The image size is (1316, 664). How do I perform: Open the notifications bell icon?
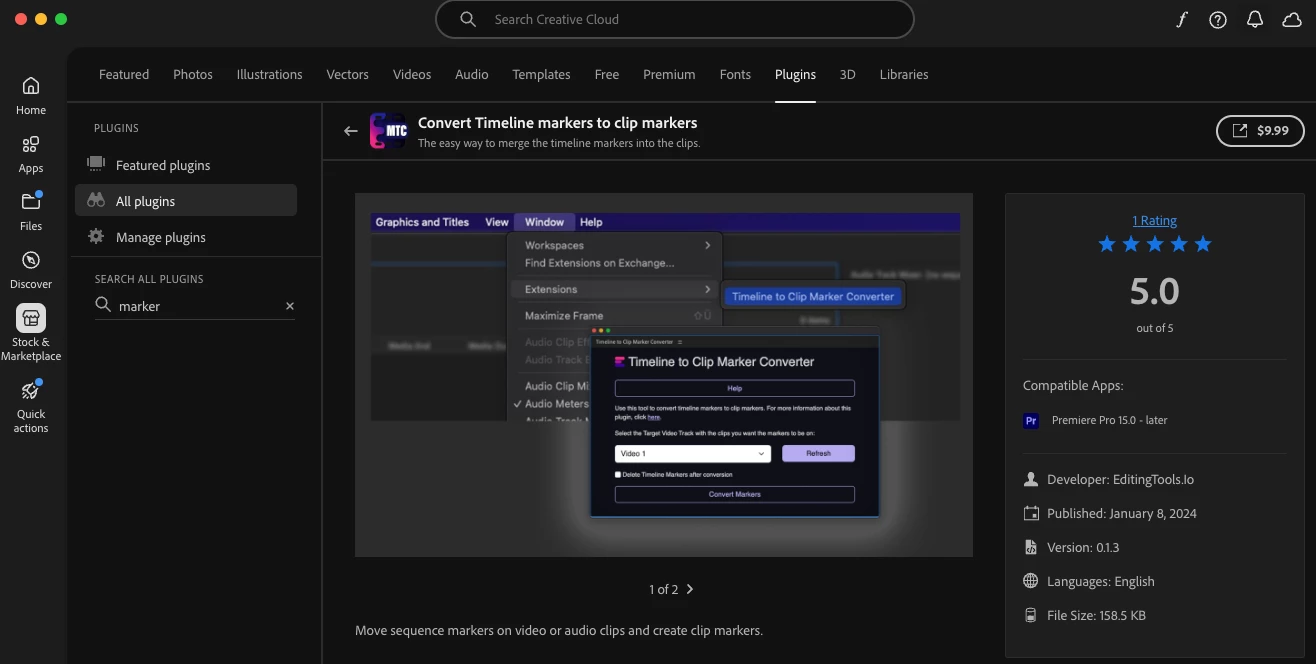1255,19
